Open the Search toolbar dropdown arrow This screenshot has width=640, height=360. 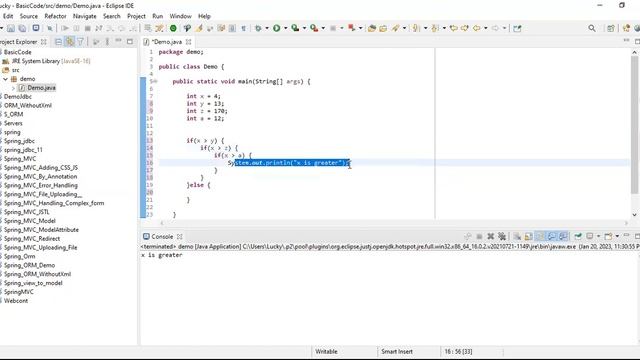[x=404, y=28]
